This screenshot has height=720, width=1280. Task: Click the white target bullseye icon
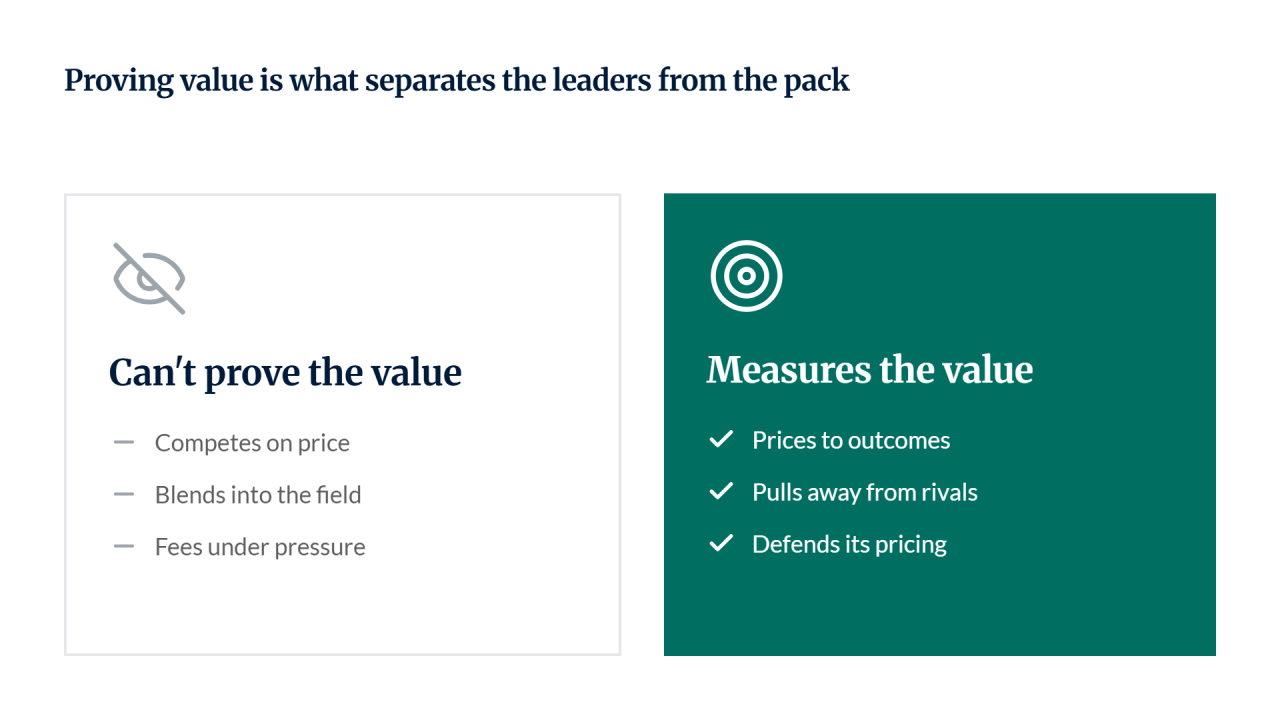click(746, 276)
